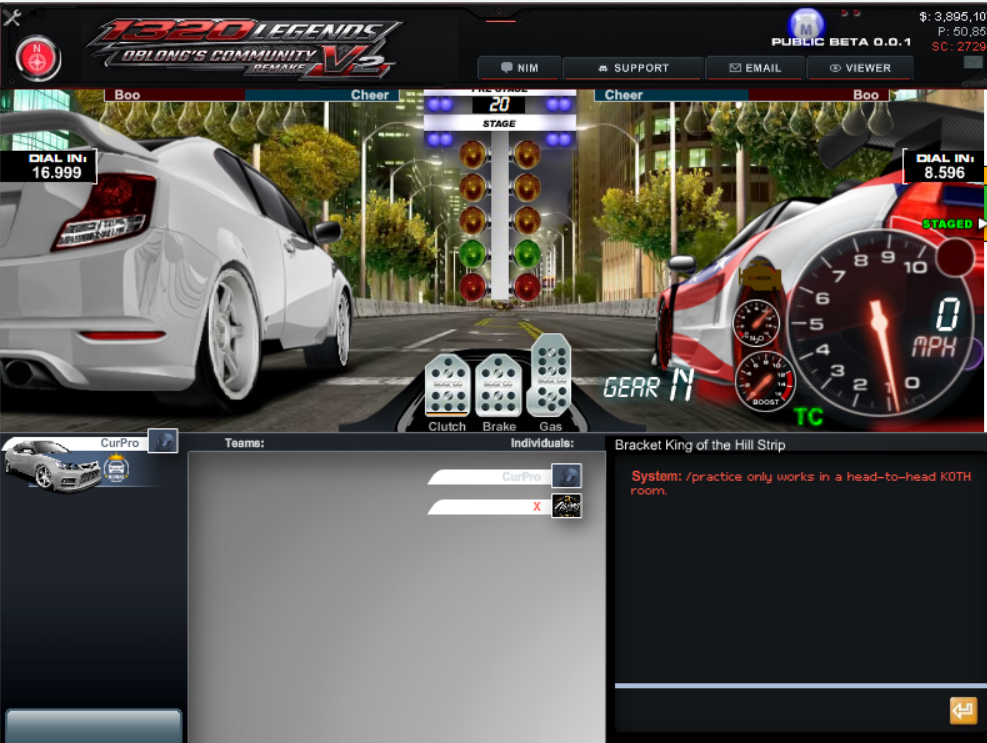
Task: Click the Individuals: column header
Action: pyautogui.click(x=542, y=443)
